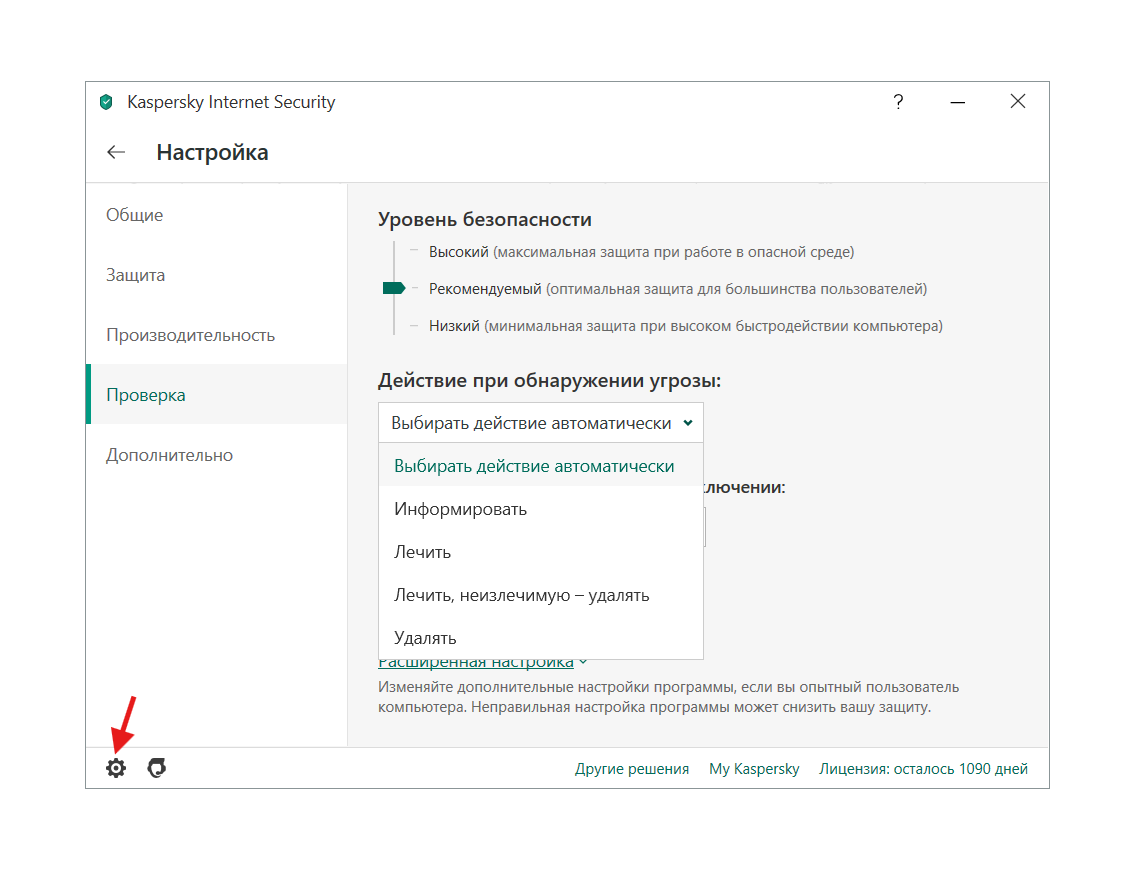Click the license days remaining link
The height and width of the screenshot is (887, 1138).
(x=923, y=769)
